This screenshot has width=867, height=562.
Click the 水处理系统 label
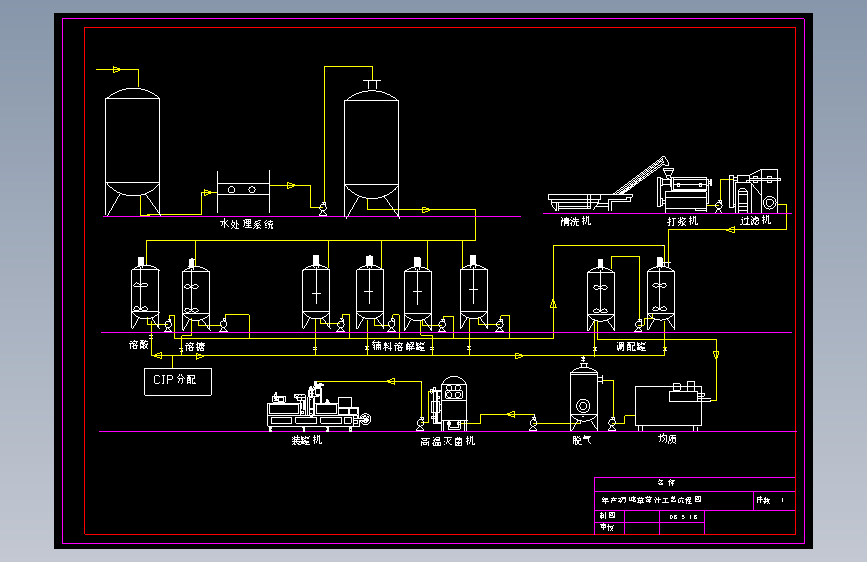(x=246, y=224)
